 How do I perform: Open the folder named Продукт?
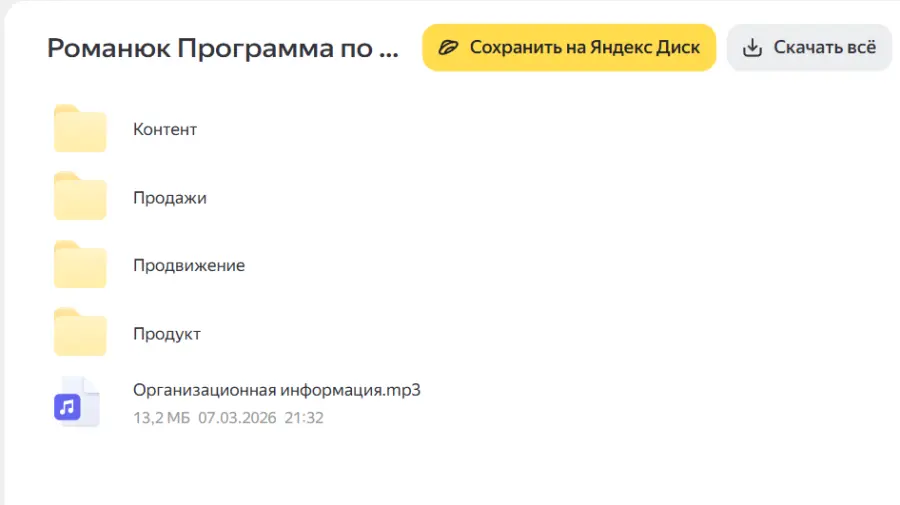[x=166, y=334]
